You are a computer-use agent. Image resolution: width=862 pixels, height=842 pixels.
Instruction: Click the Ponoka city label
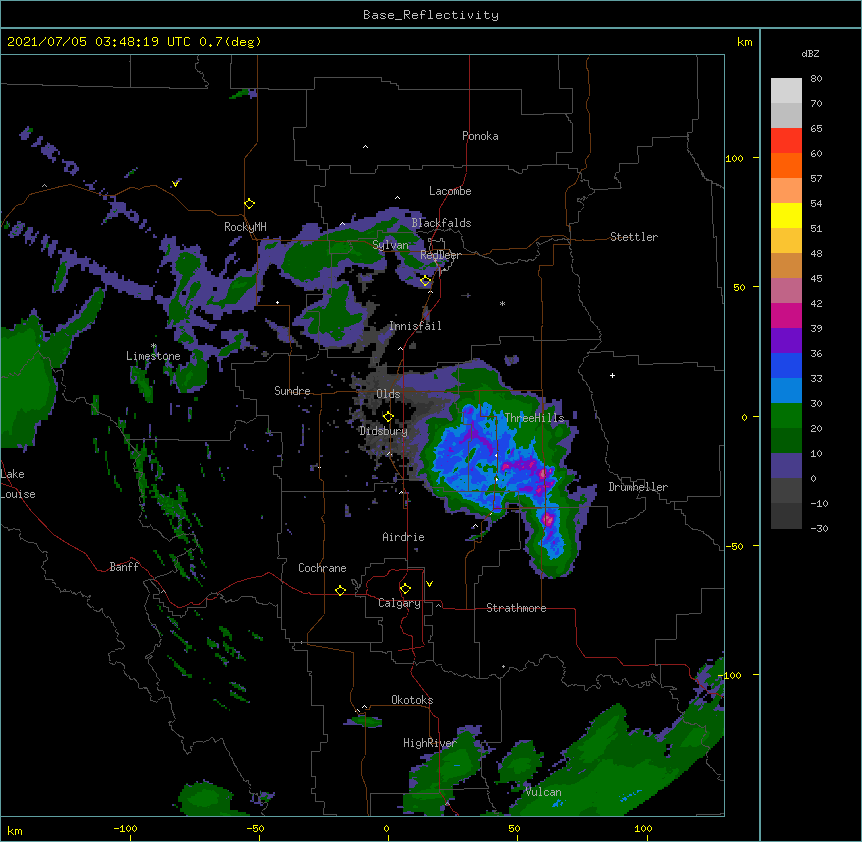tap(480, 136)
